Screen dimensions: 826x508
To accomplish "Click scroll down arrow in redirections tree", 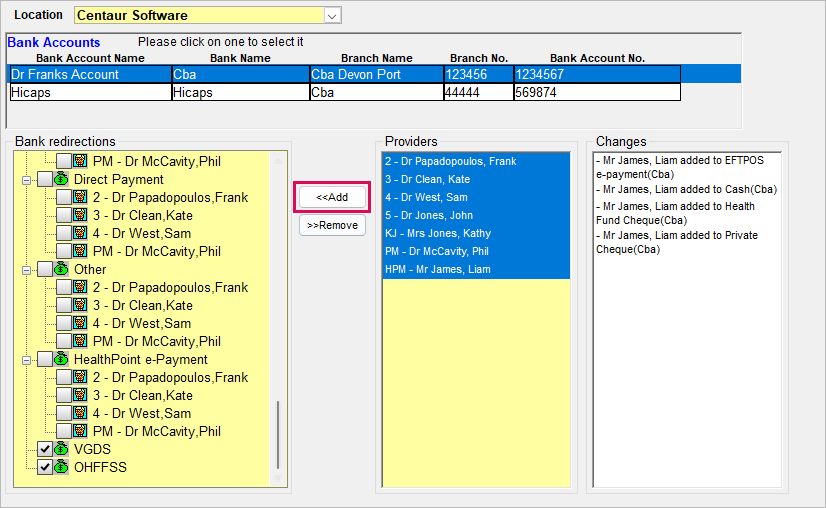I will (x=278, y=478).
